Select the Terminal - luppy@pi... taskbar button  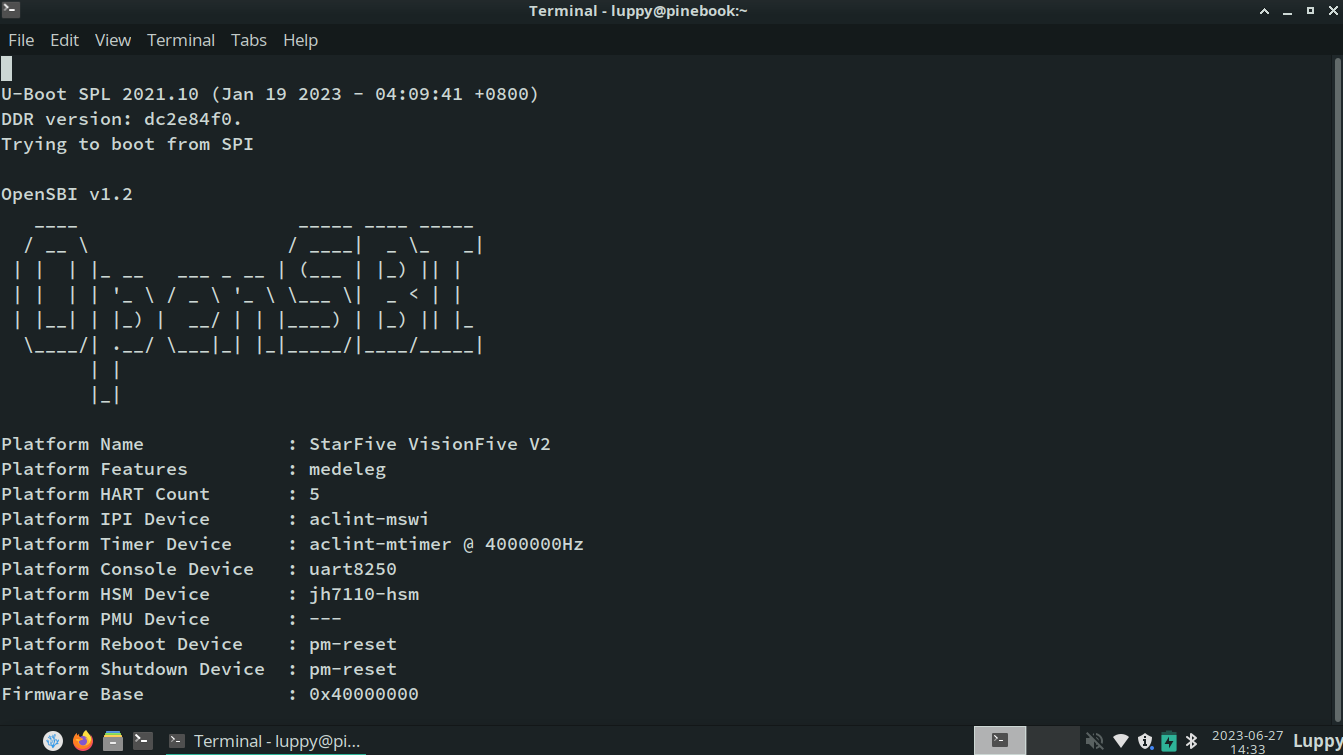(x=264, y=741)
